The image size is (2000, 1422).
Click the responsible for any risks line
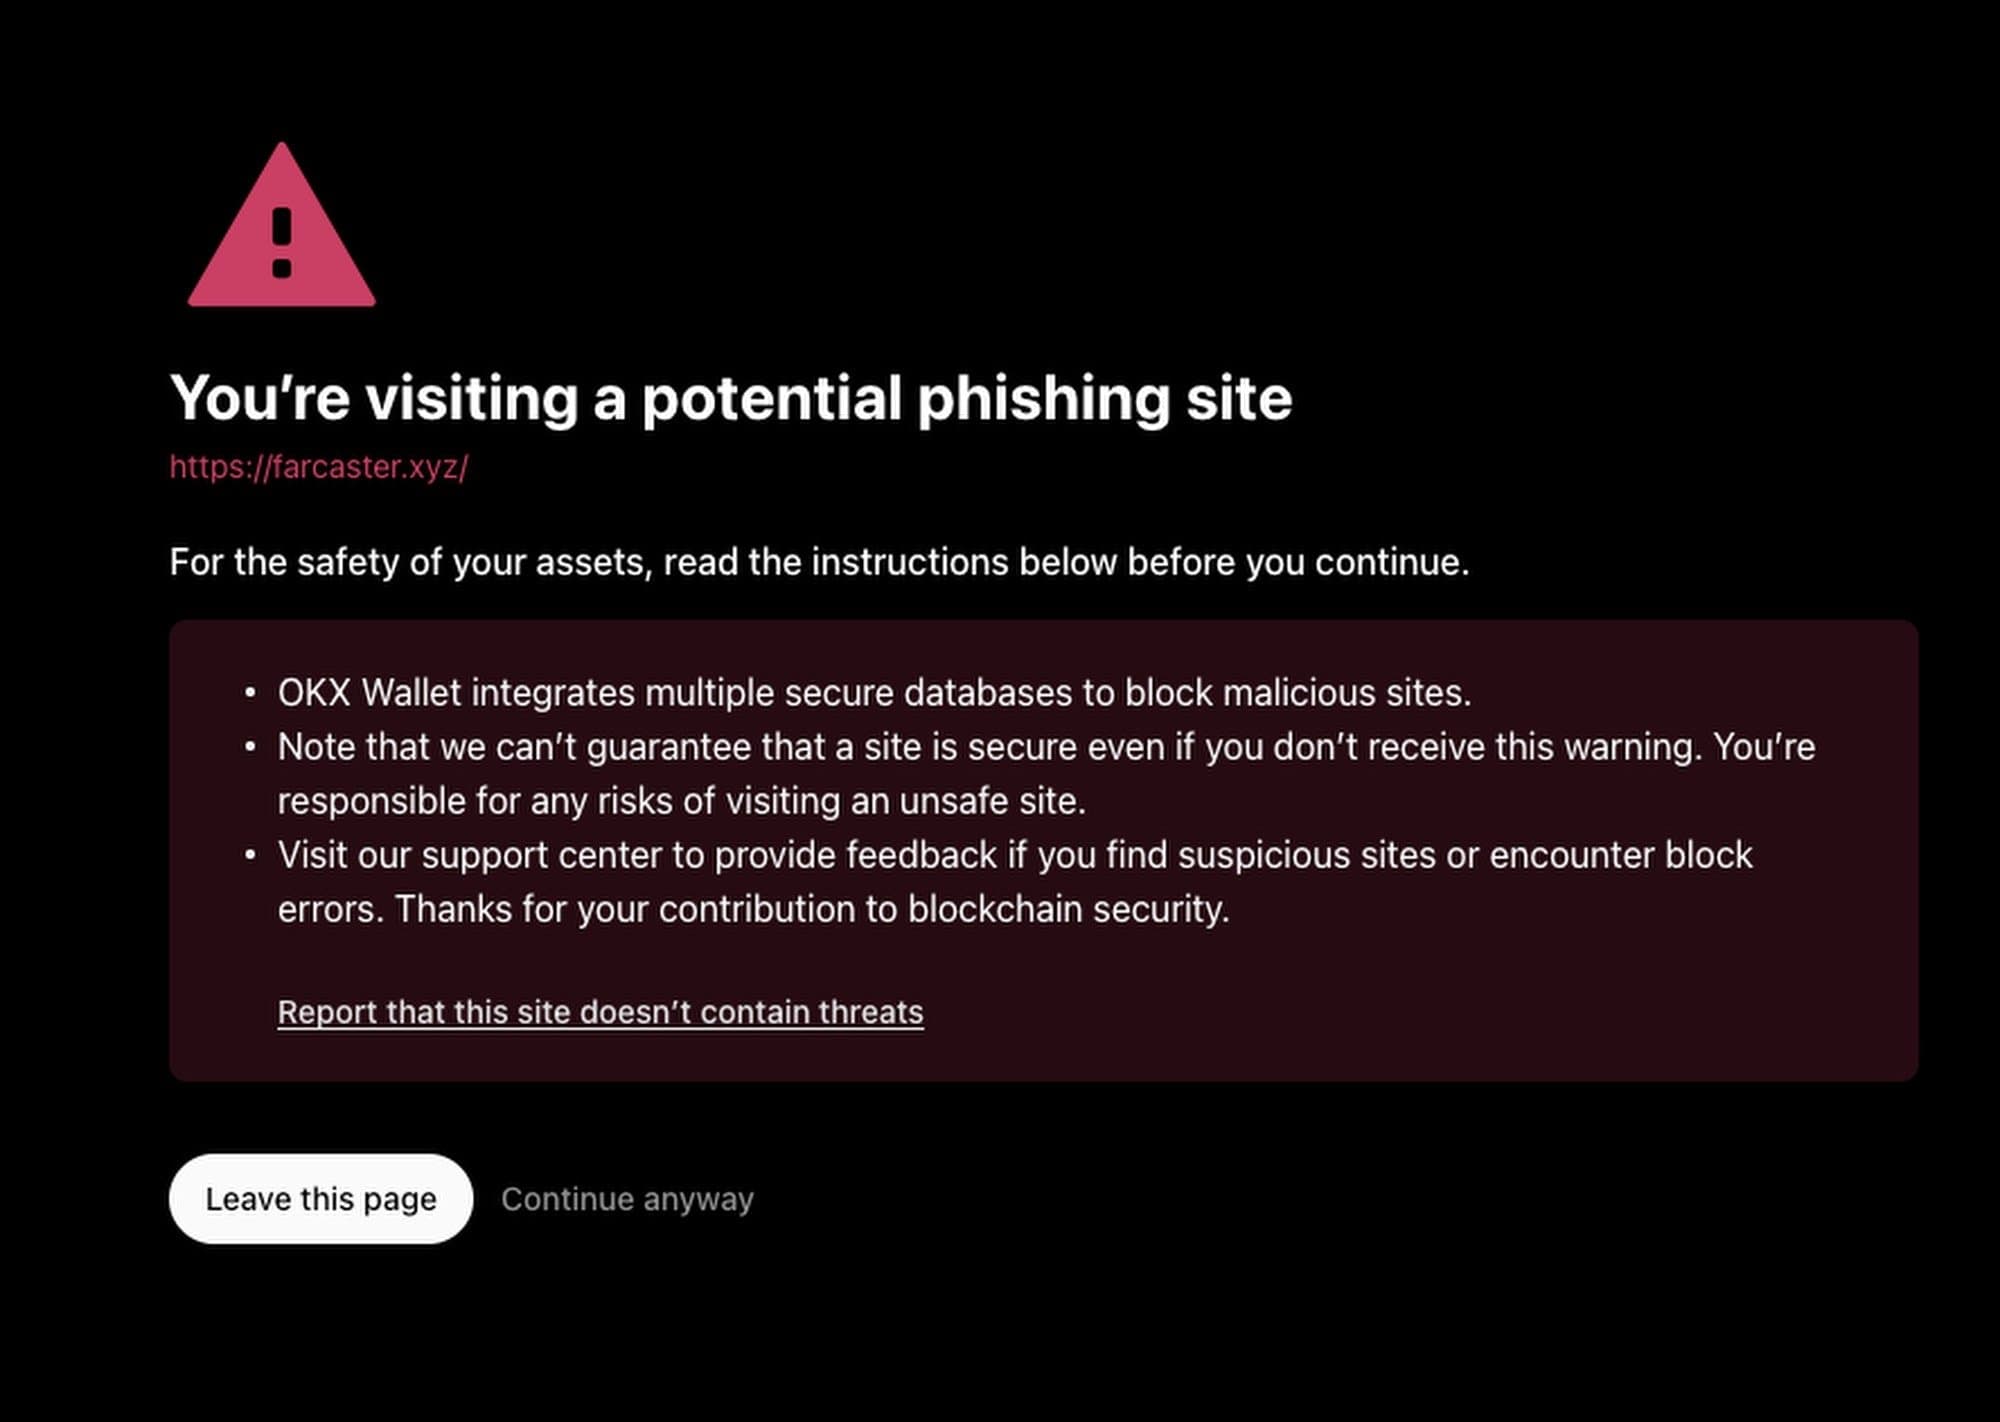pyautogui.click(x=681, y=801)
